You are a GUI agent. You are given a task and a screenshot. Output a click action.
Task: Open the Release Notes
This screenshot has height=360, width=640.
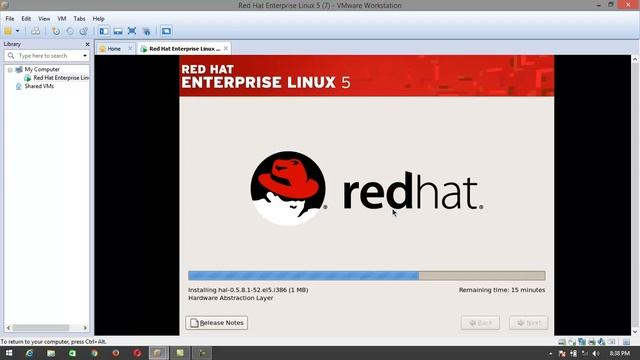point(217,323)
